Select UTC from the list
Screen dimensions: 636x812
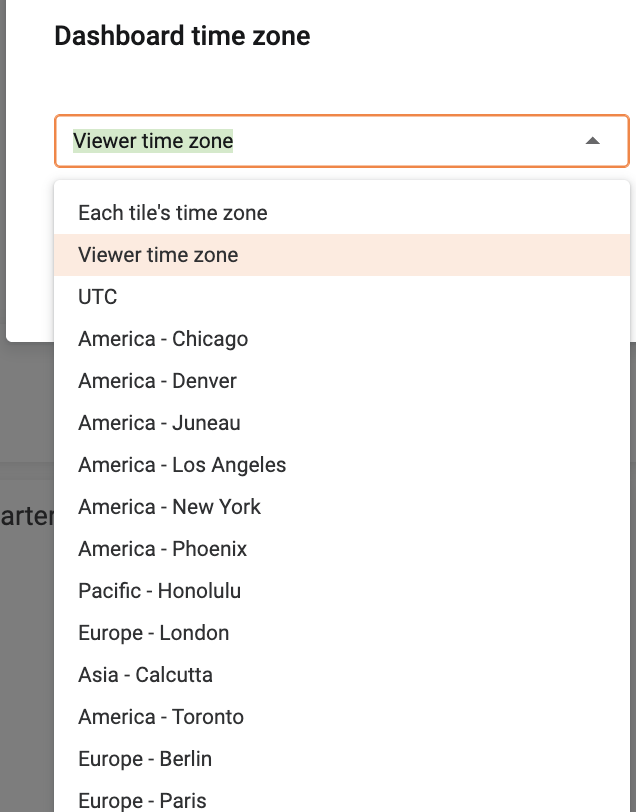(98, 297)
